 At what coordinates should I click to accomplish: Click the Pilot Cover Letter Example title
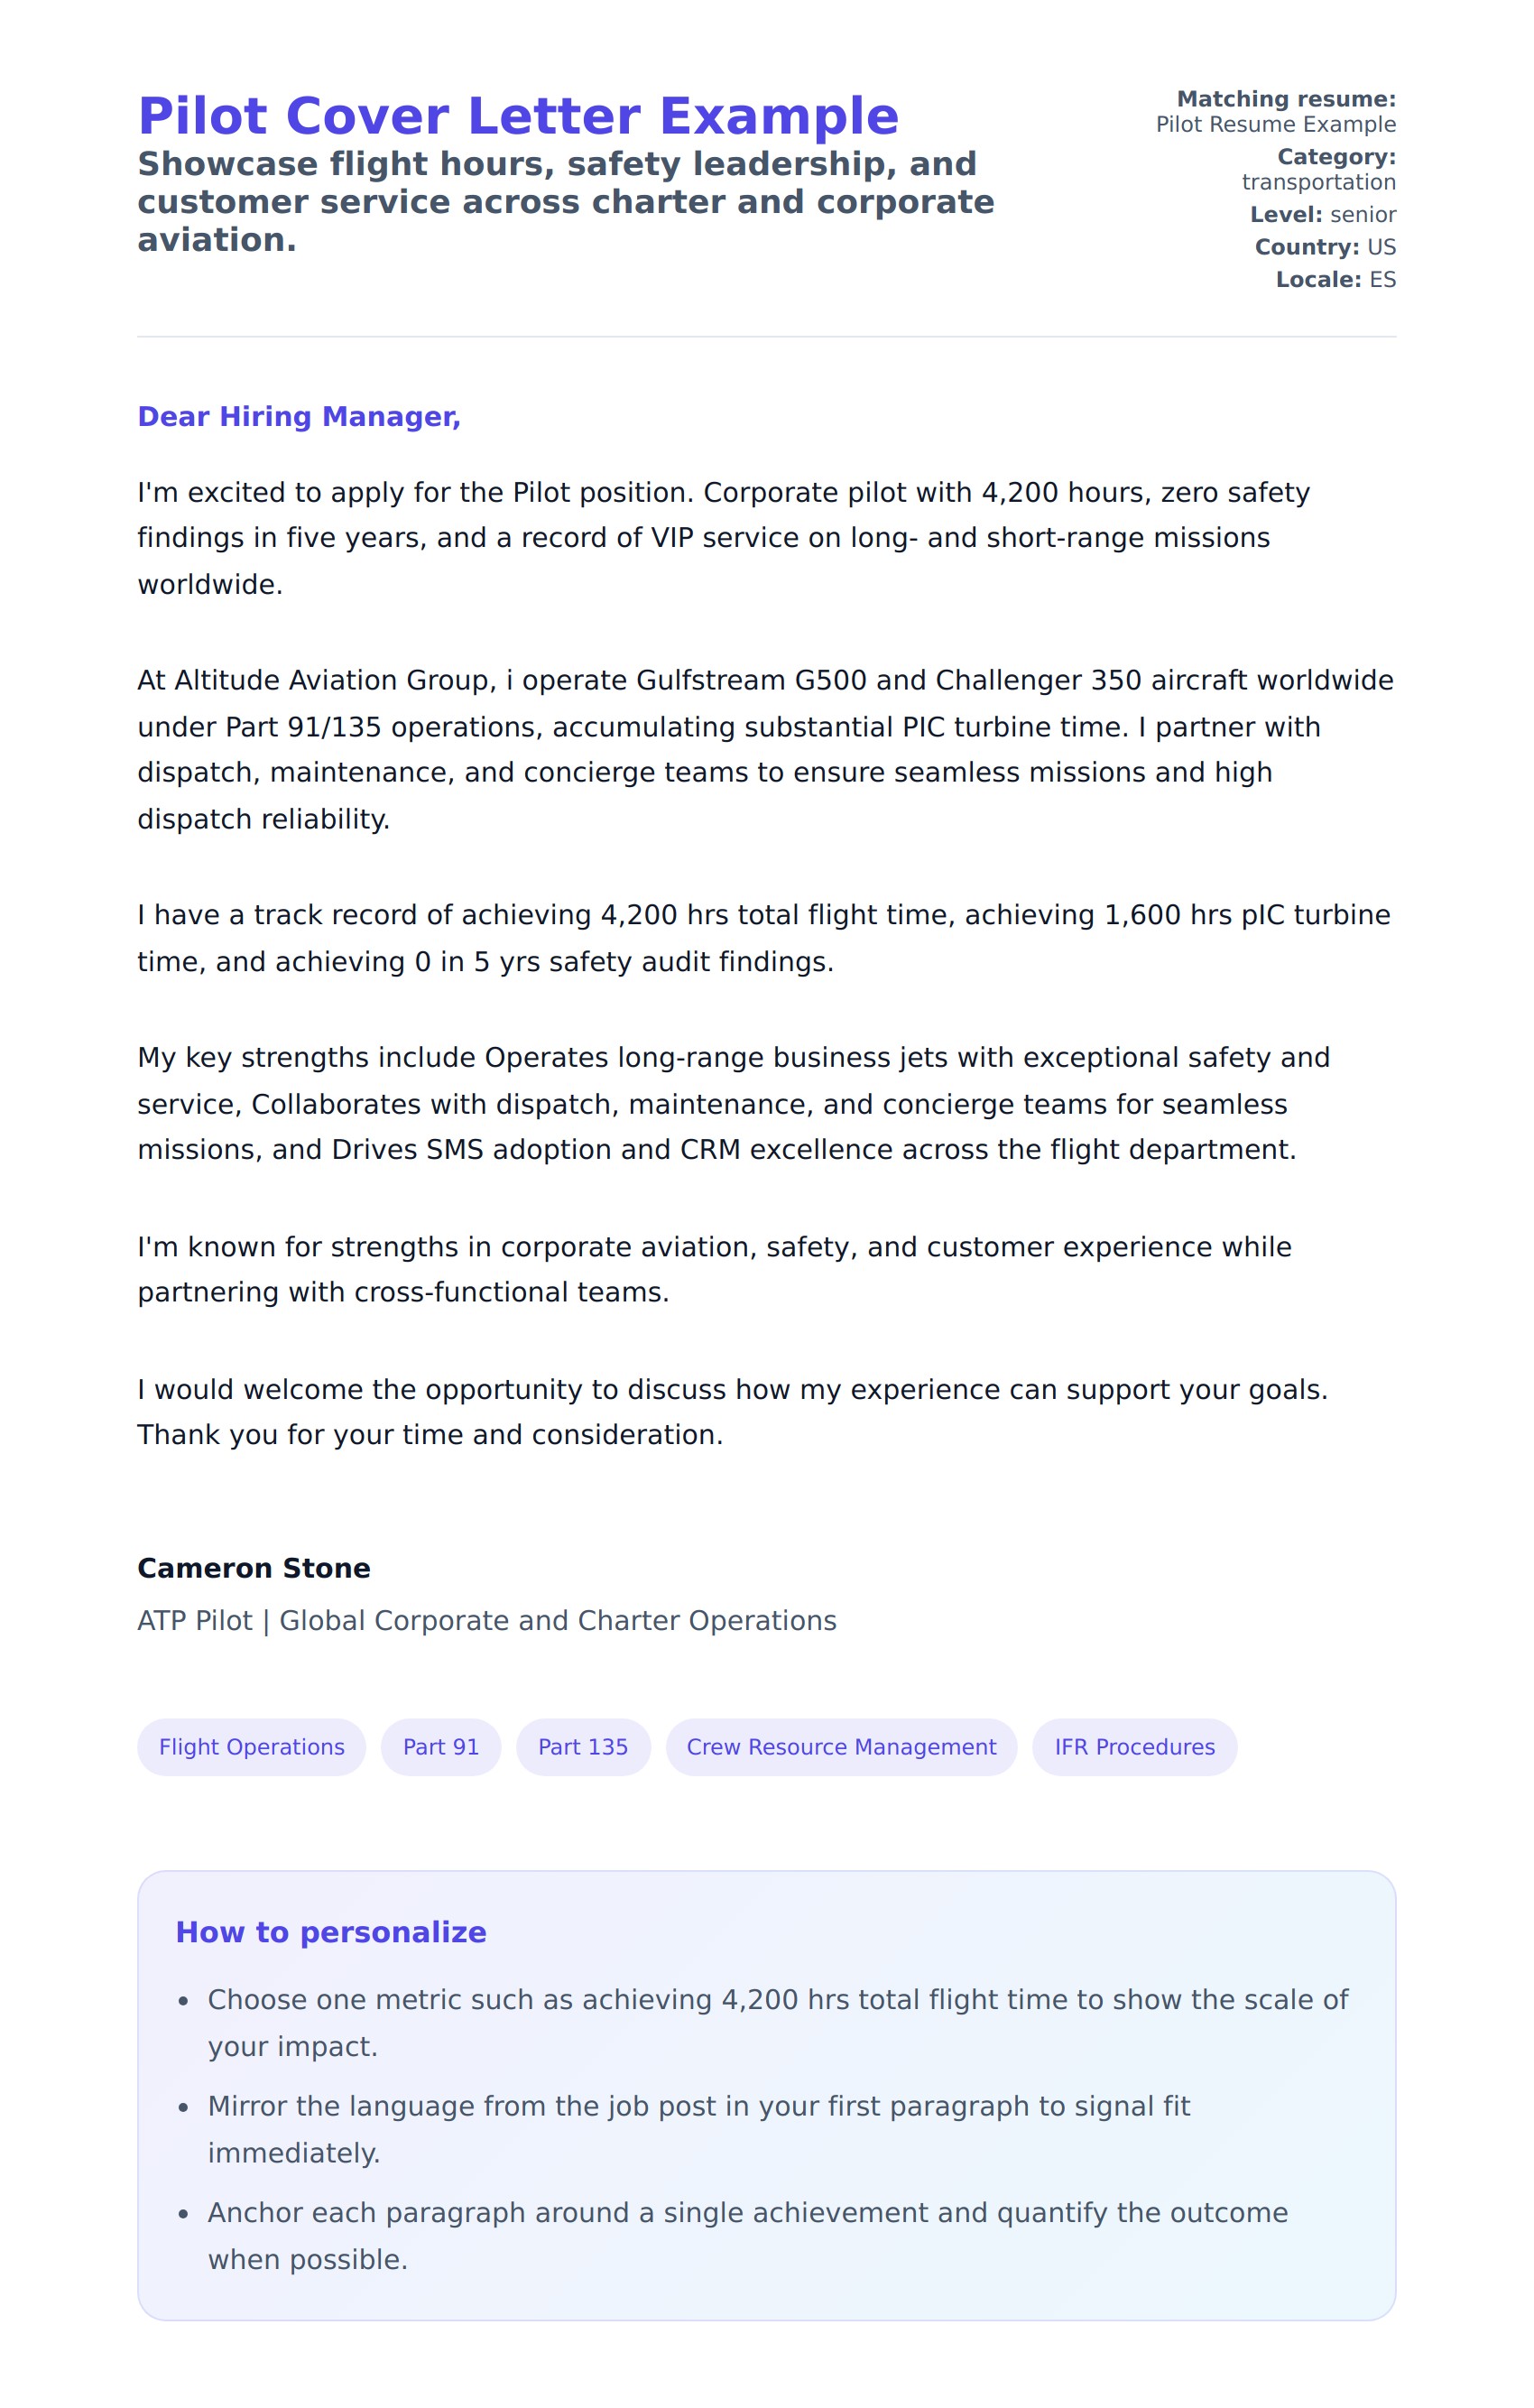pyautogui.click(x=518, y=116)
